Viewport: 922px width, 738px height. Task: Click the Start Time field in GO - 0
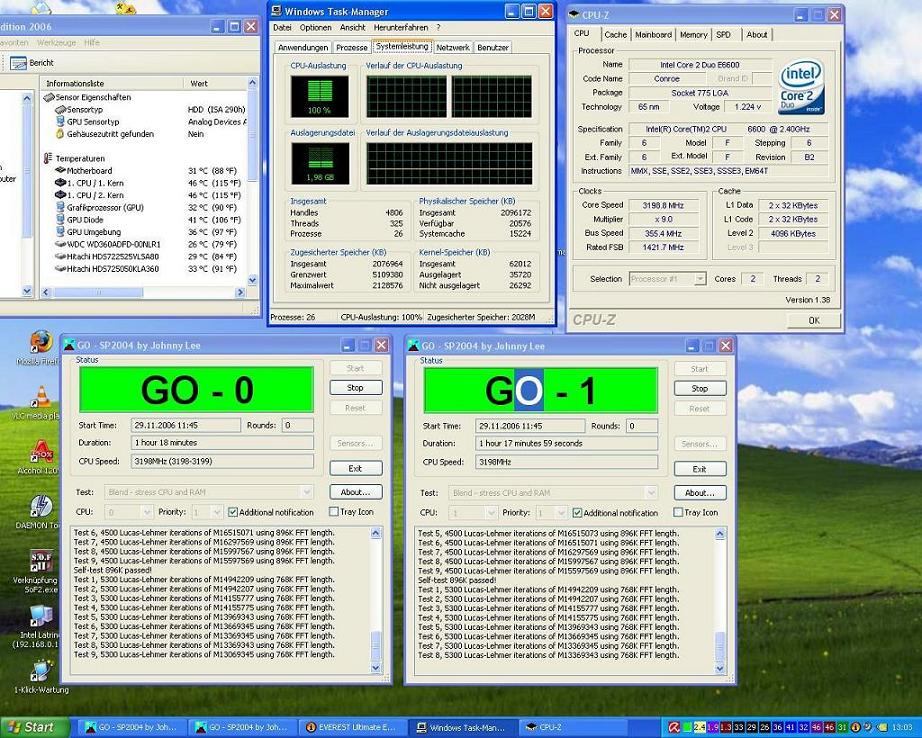click(x=186, y=425)
